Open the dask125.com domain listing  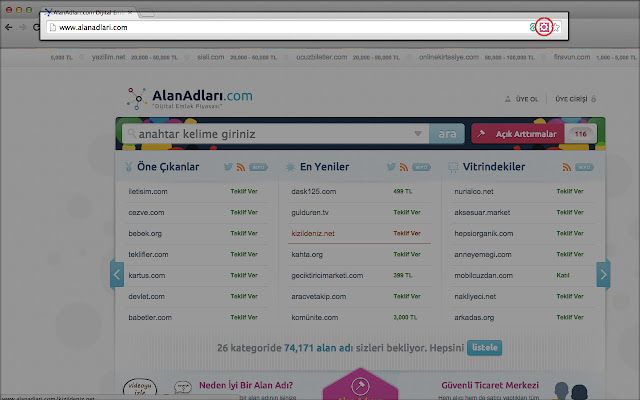[x=313, y=191]
